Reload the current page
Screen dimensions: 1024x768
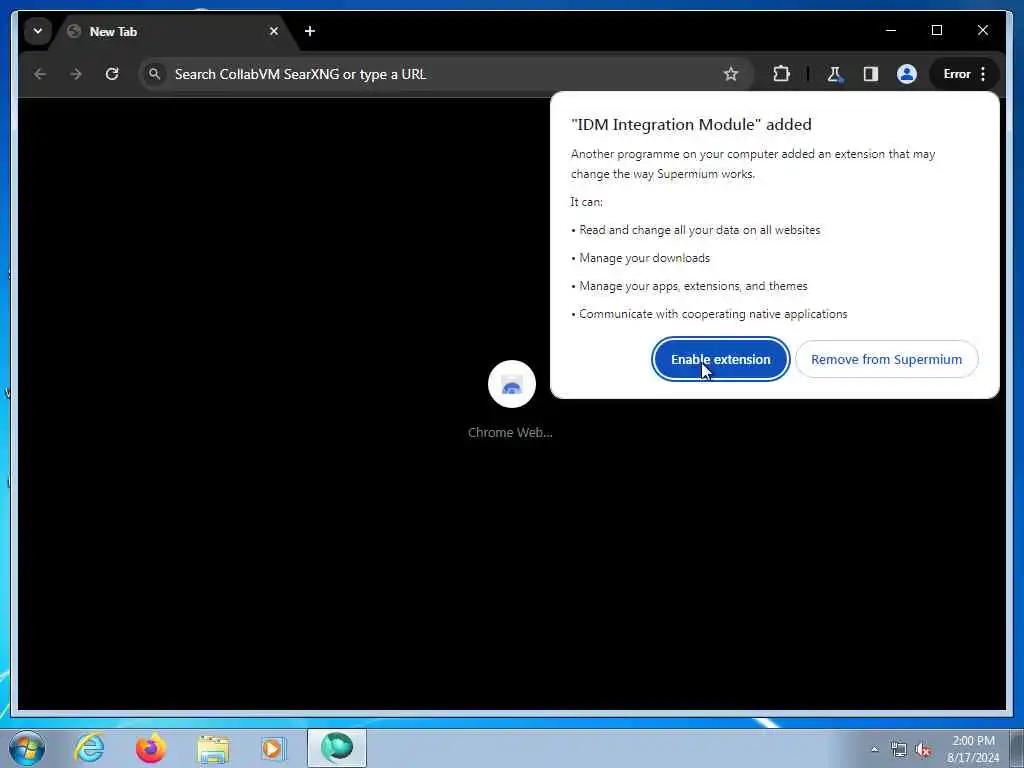pyautogui.click(x=112, y=74)
